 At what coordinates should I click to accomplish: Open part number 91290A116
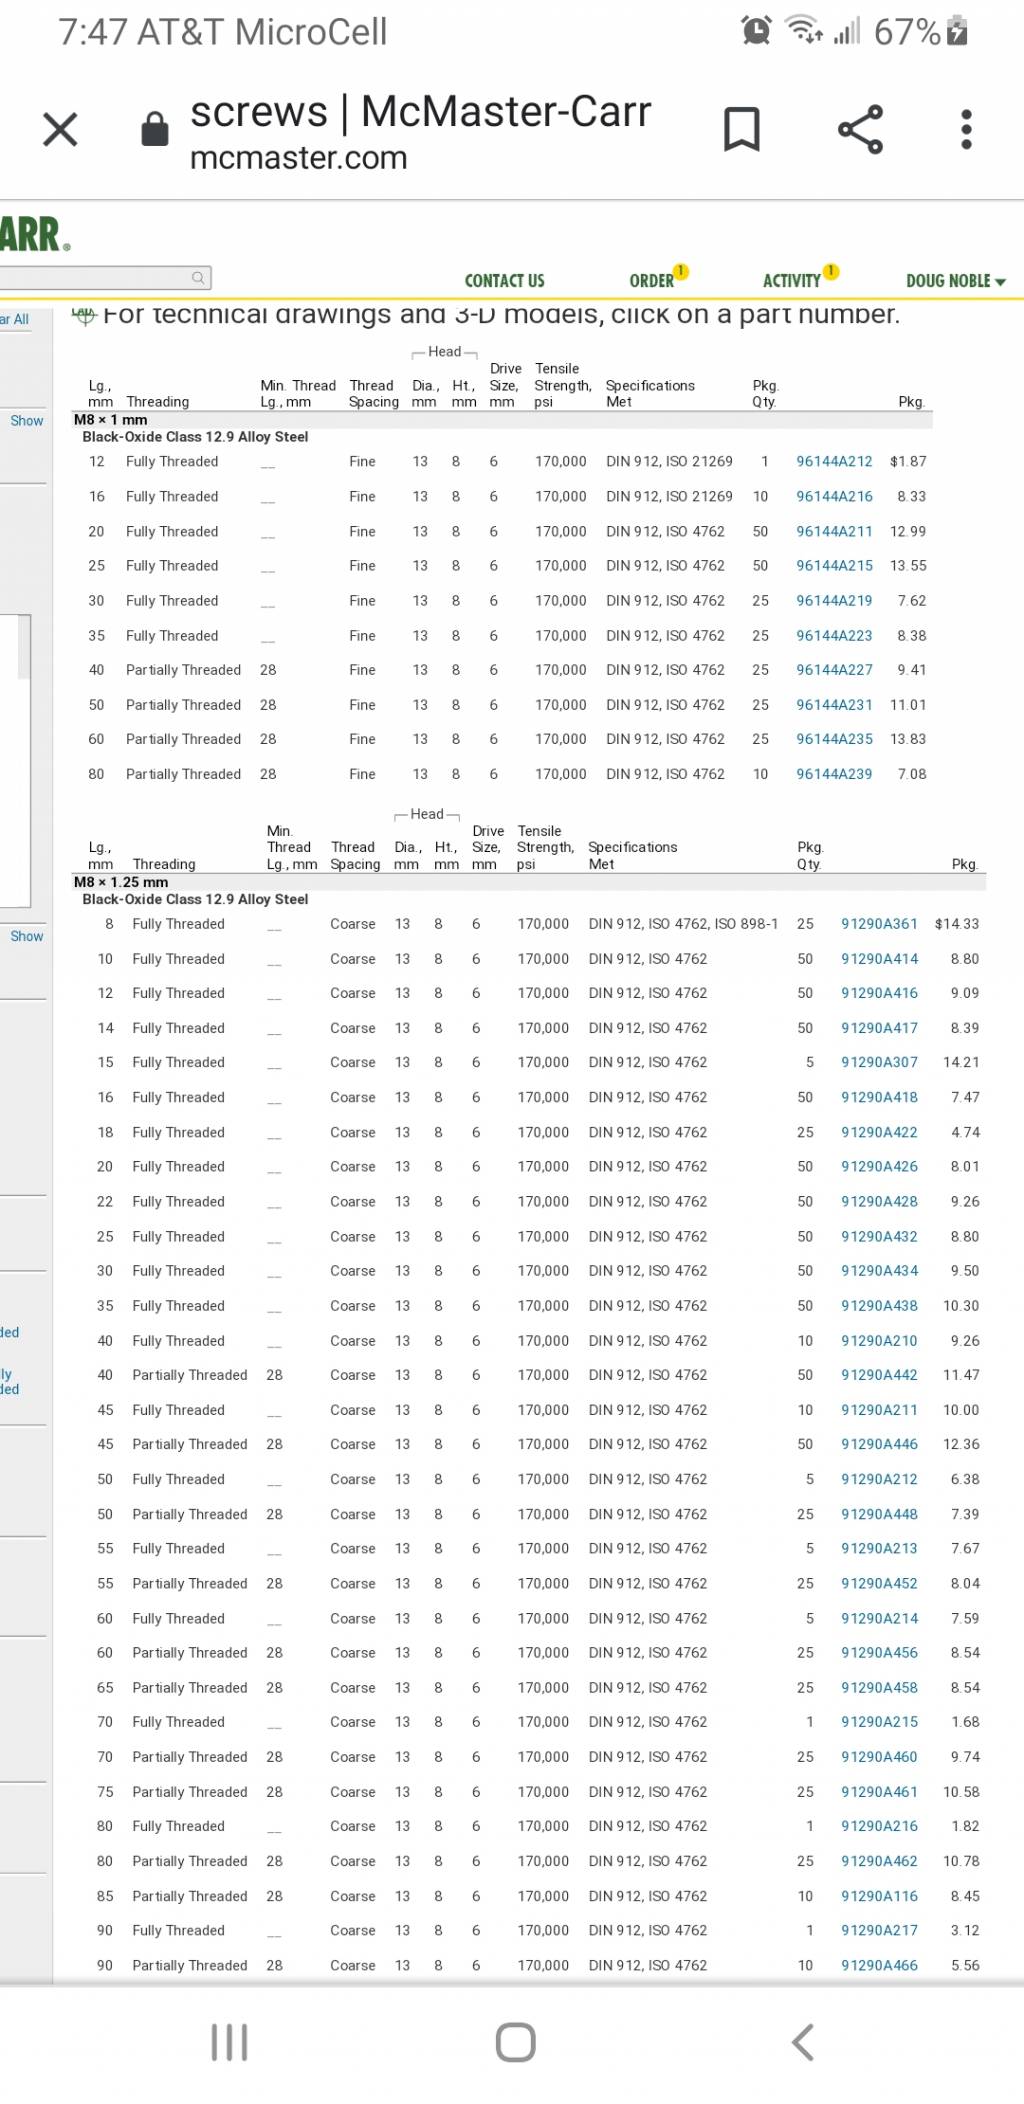879,1895
